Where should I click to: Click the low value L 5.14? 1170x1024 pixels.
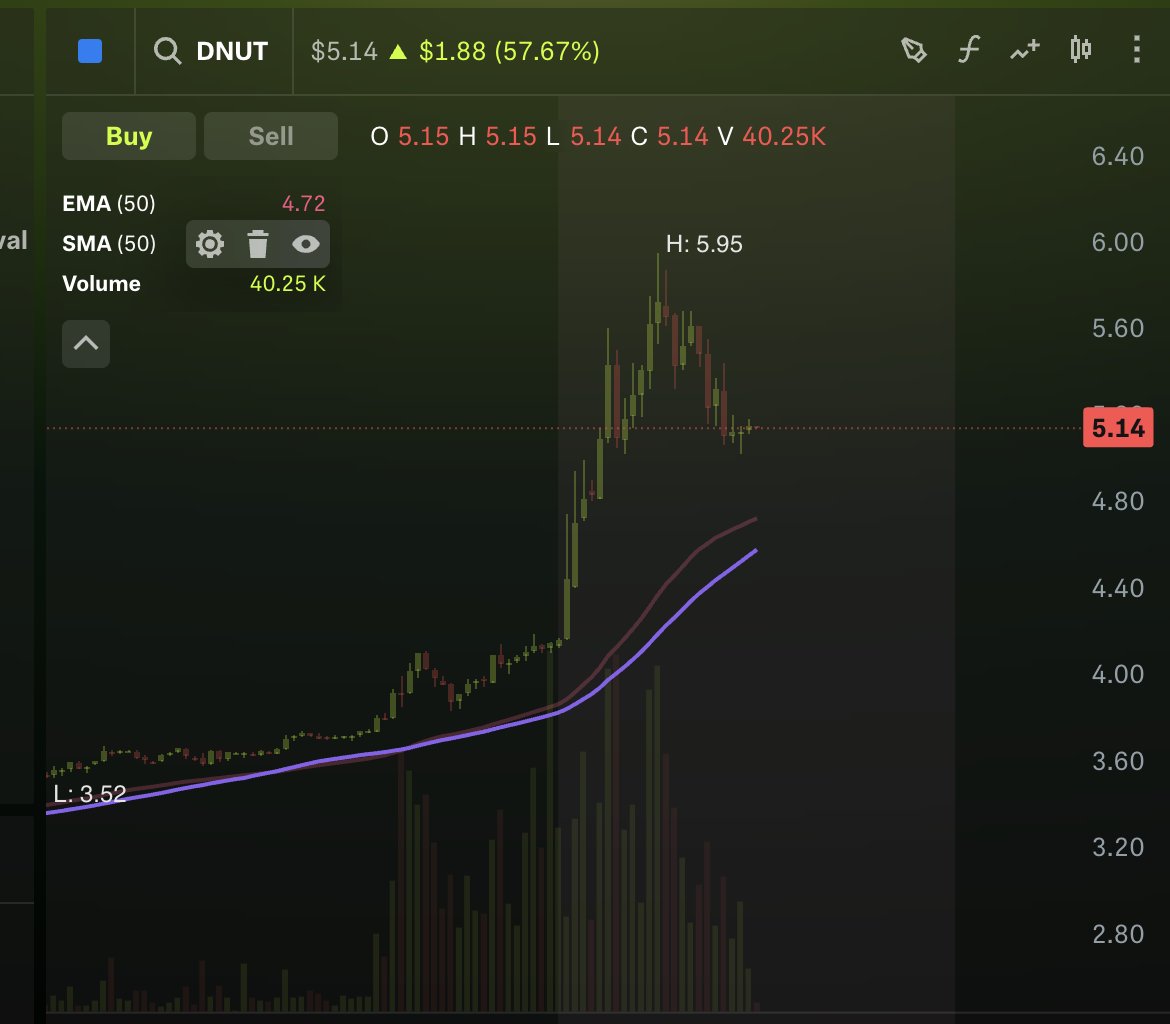(x=584, y=137)
